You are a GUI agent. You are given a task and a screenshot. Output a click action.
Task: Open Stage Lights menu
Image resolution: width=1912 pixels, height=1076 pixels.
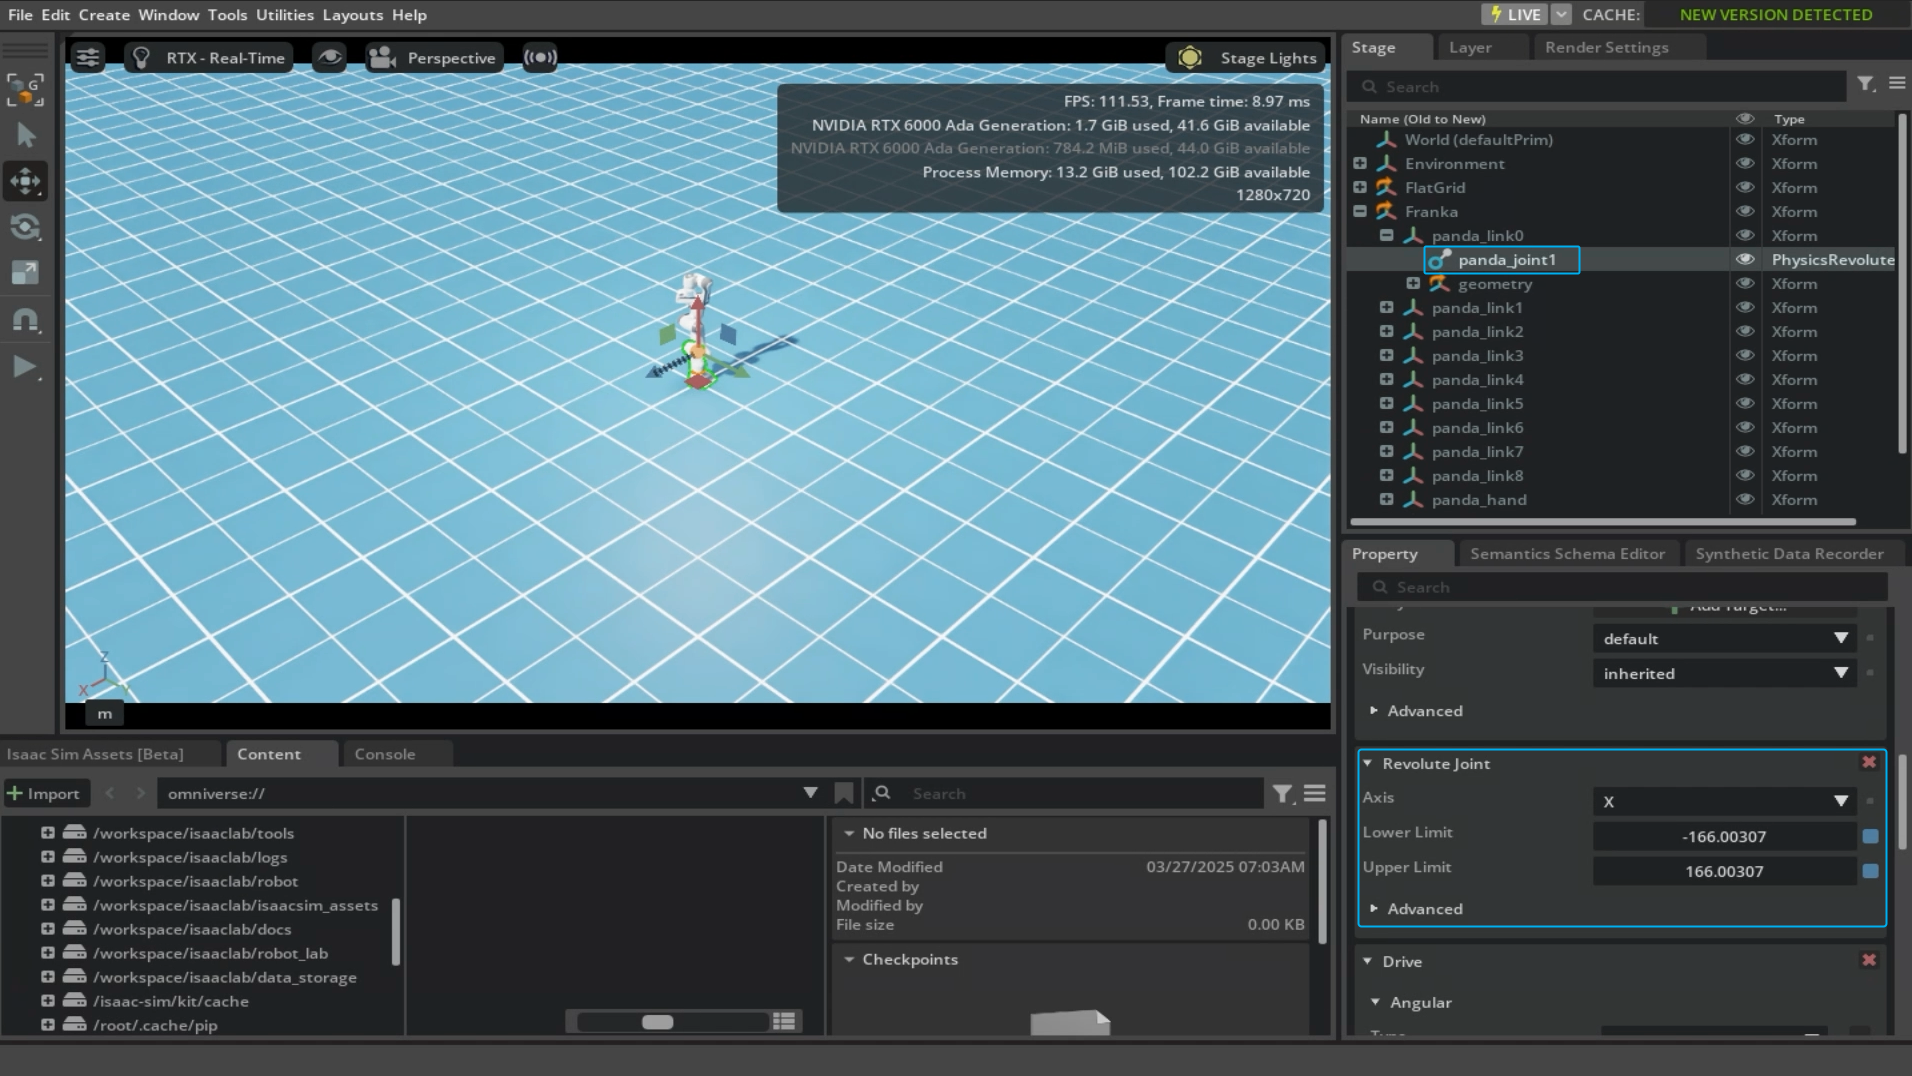coord(1247,58)
